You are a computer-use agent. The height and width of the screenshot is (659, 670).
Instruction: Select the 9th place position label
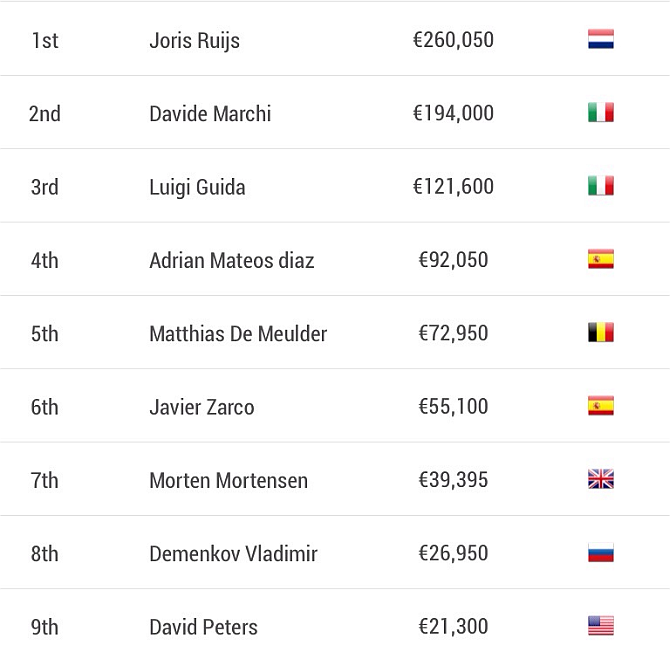(x=44, y=627)
